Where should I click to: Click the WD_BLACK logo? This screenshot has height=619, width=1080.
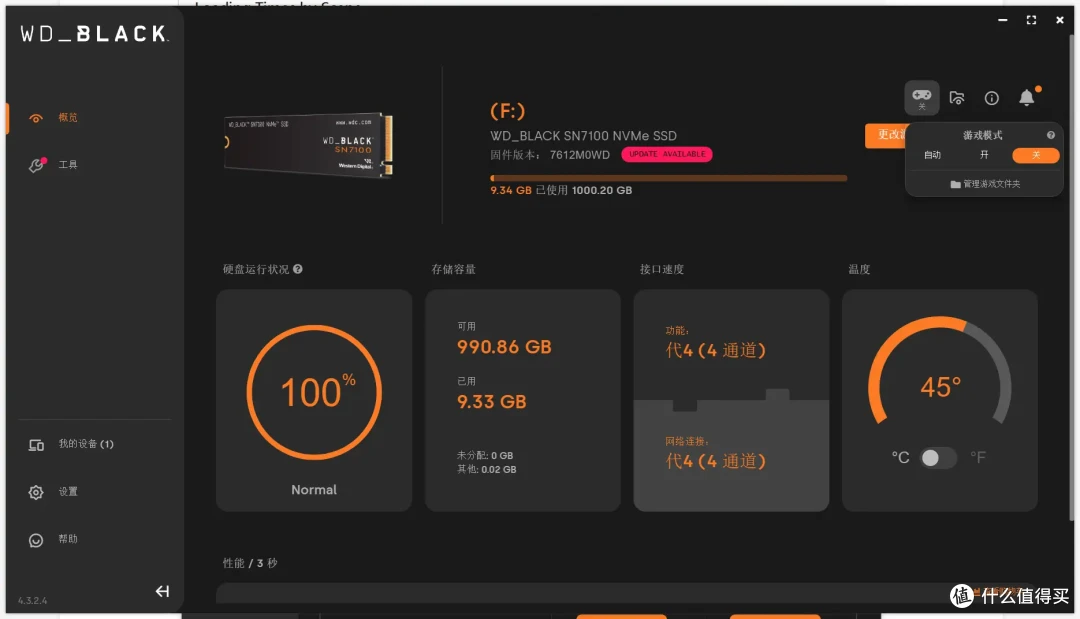pos(94,34)
